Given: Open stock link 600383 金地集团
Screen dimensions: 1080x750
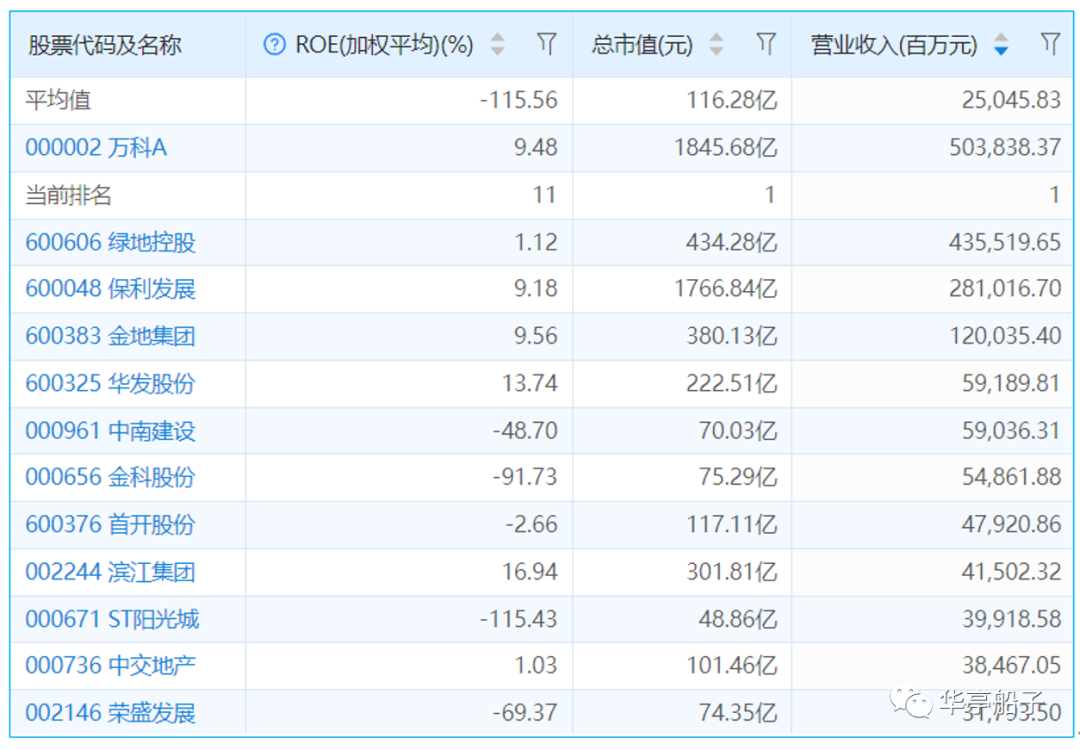Looking at the screenshot, I should pos(110,336).
